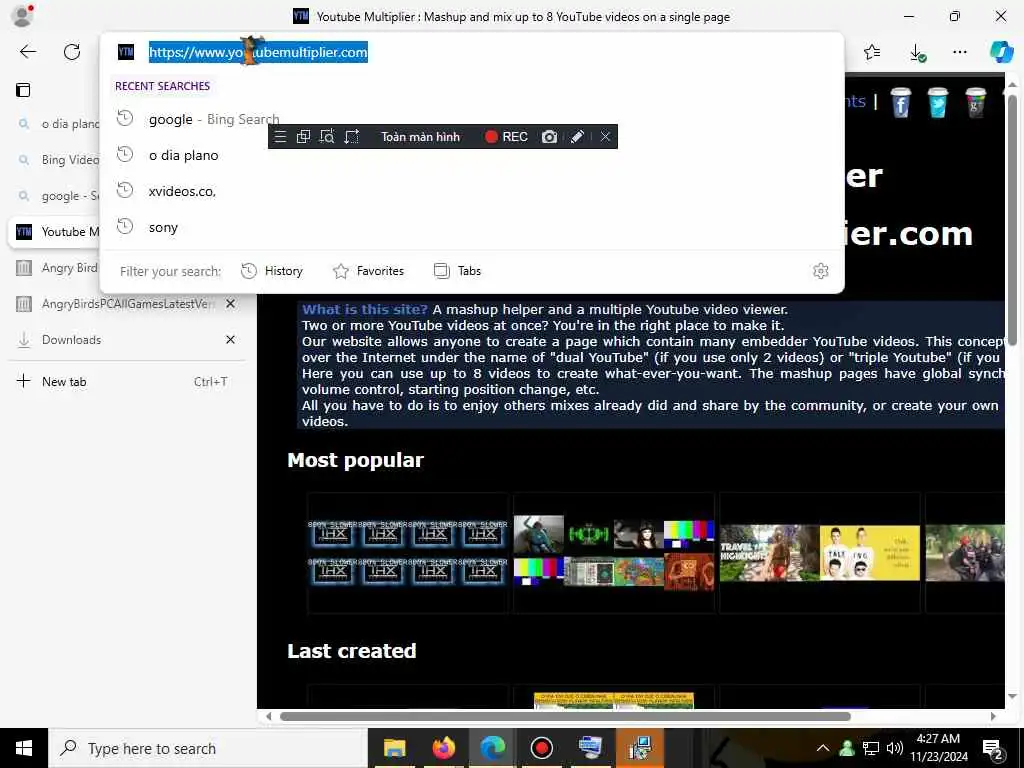Open the address bar suggestion settings gear

pos(821,271)
